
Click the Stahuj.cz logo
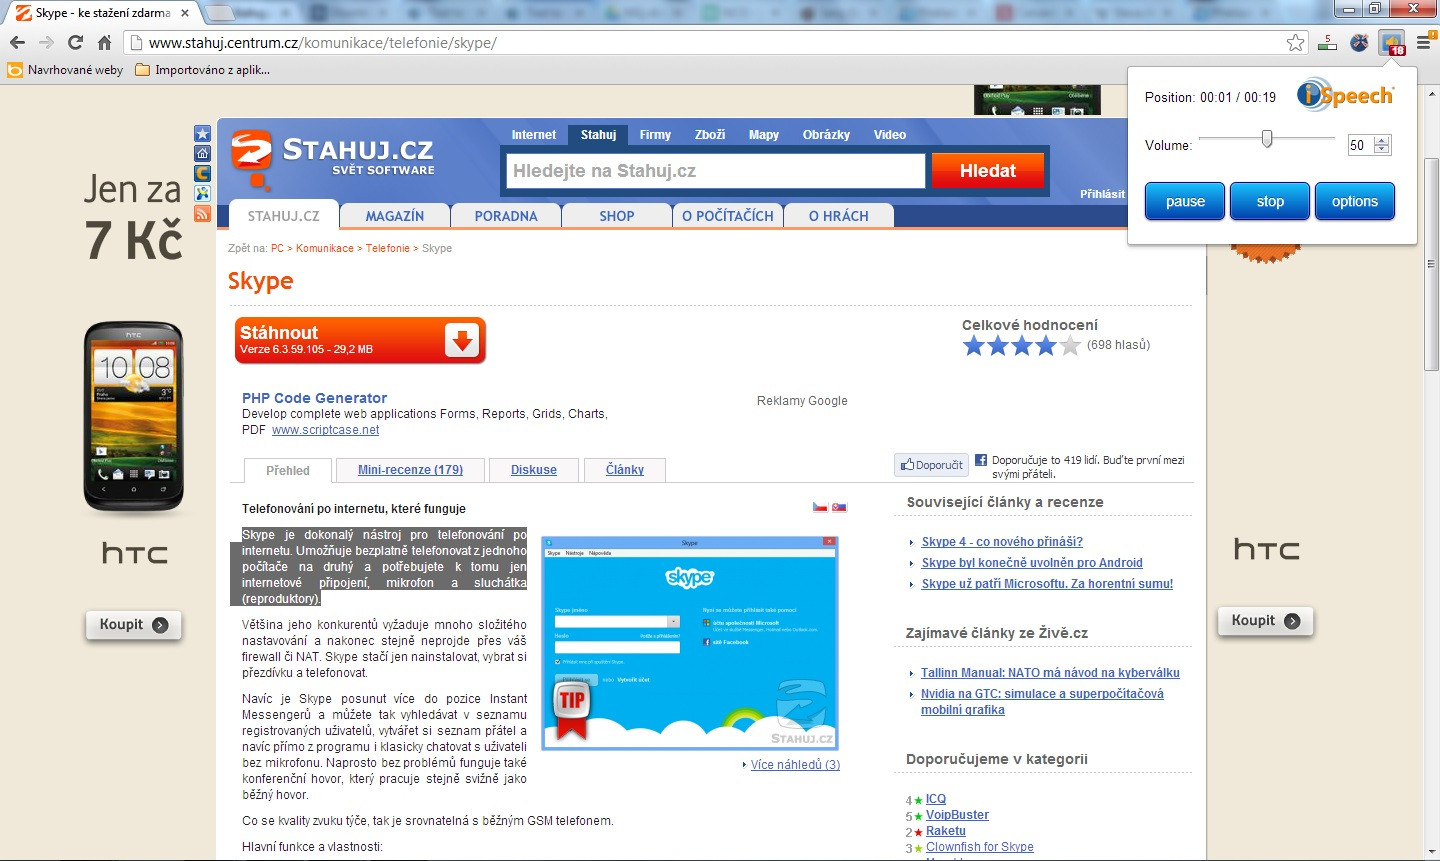[333, 158]
